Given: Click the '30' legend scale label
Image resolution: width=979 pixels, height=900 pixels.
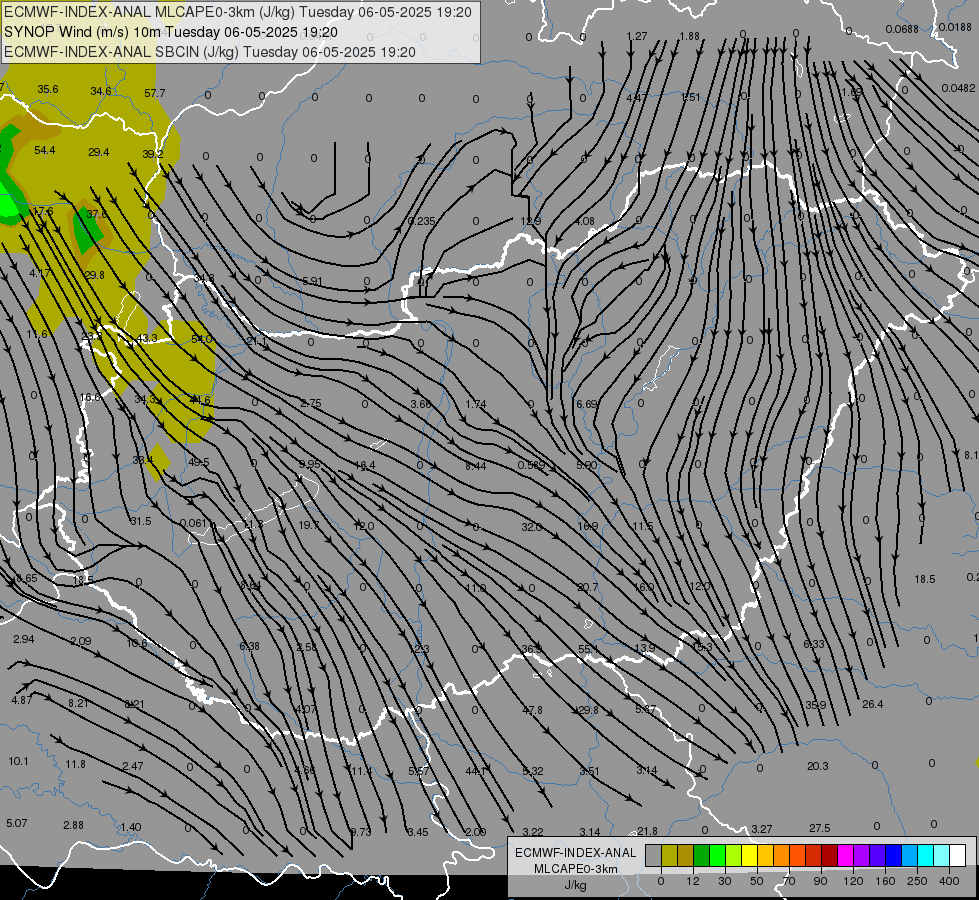Looking at the screenshot, I should point(724,881).
